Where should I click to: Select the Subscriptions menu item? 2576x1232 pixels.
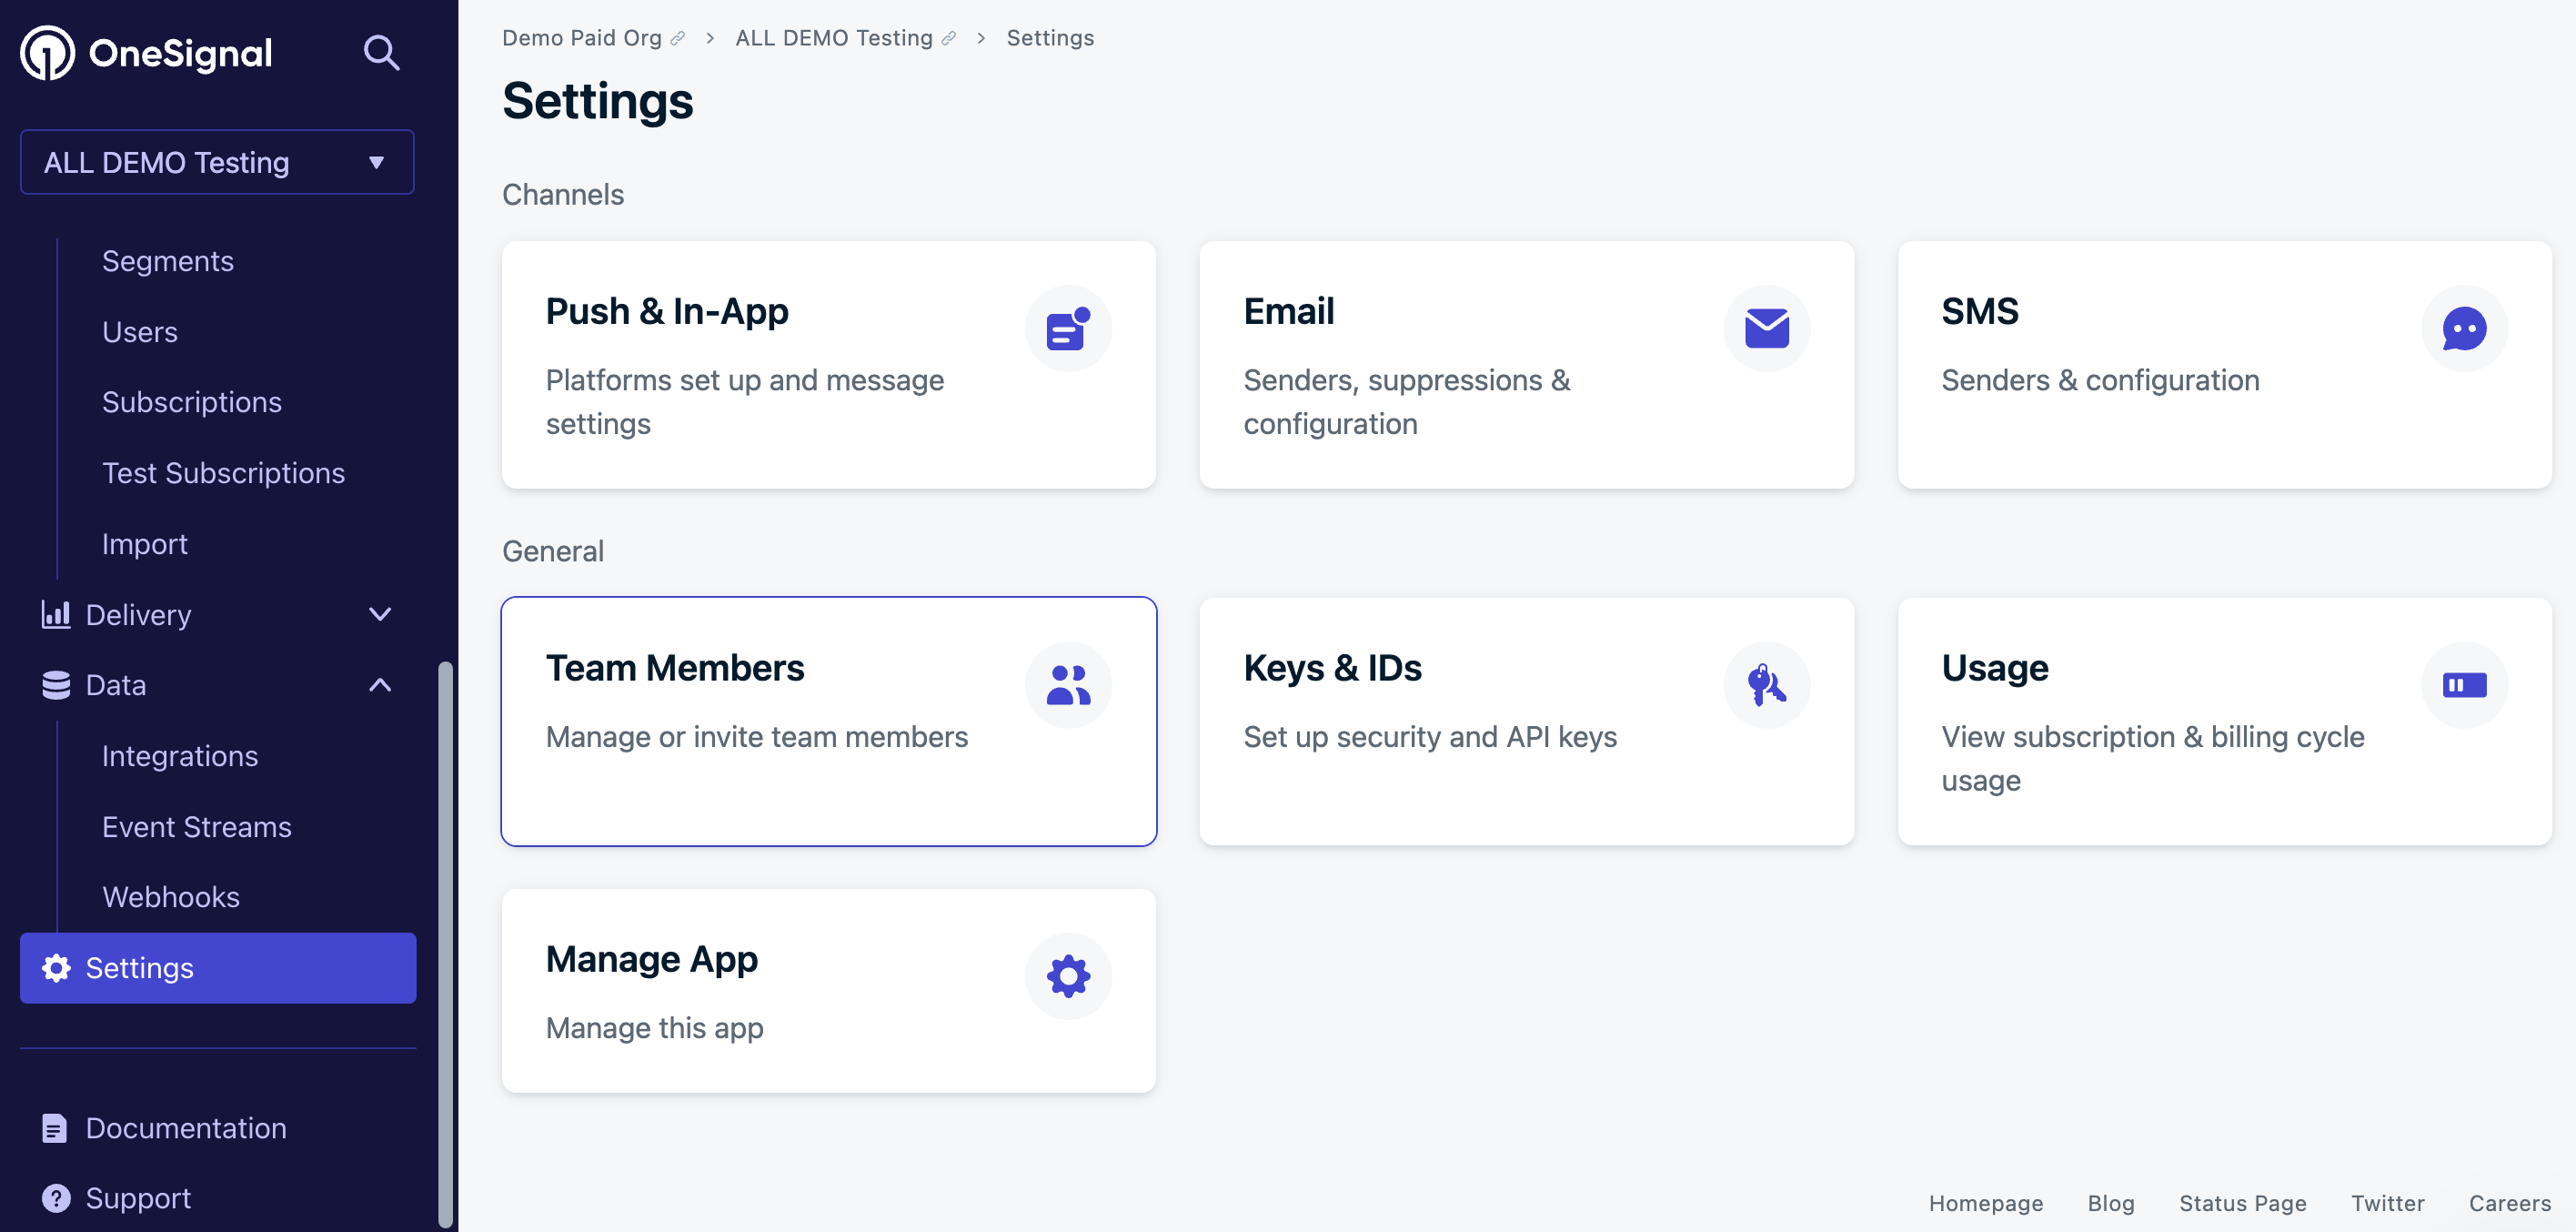tap(192, 401)
